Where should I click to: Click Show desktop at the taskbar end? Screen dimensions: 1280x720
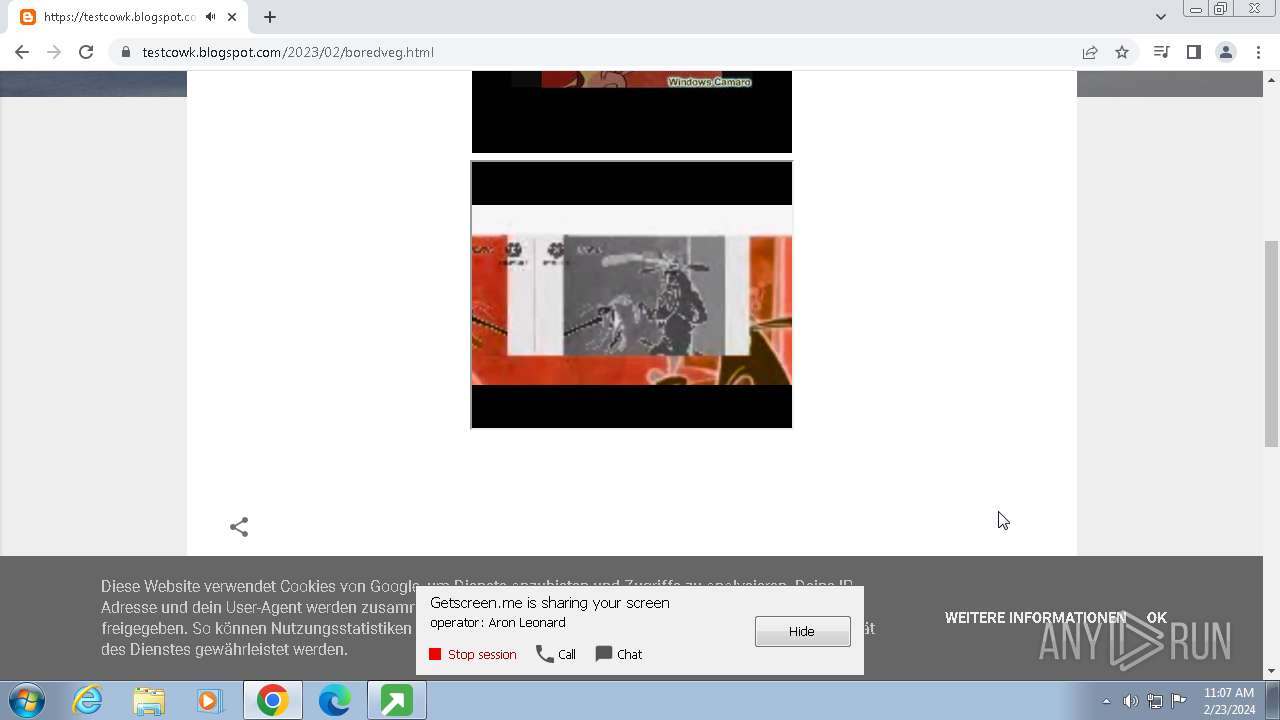pyautogui.click(x=1273, y=701)
